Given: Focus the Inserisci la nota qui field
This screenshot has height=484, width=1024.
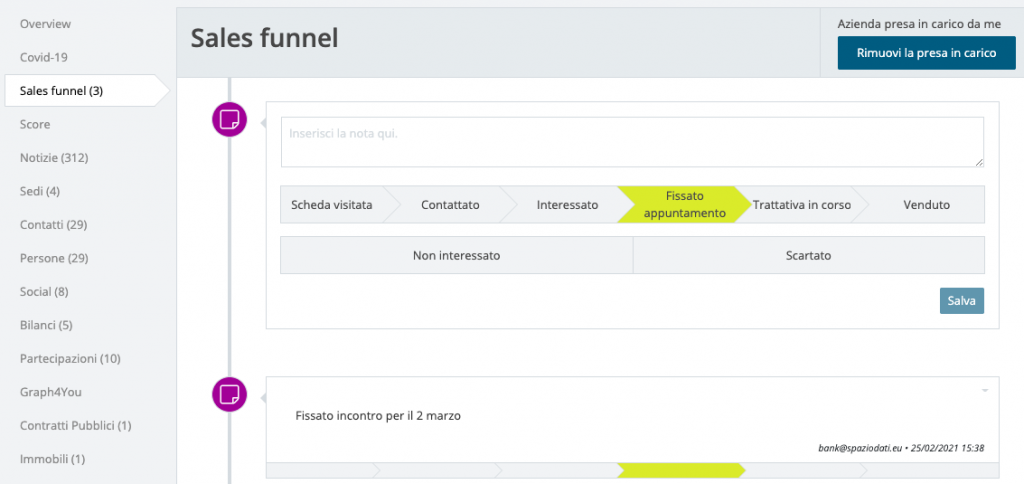Looking at the screenshot, I should click(632, 142).
